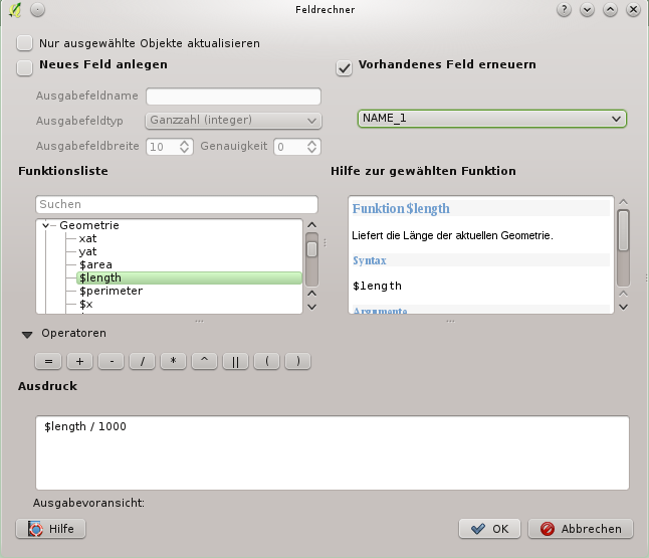
Task: Click the '^' power operator button
Action: pyautogui.click(x=204, y=361)
